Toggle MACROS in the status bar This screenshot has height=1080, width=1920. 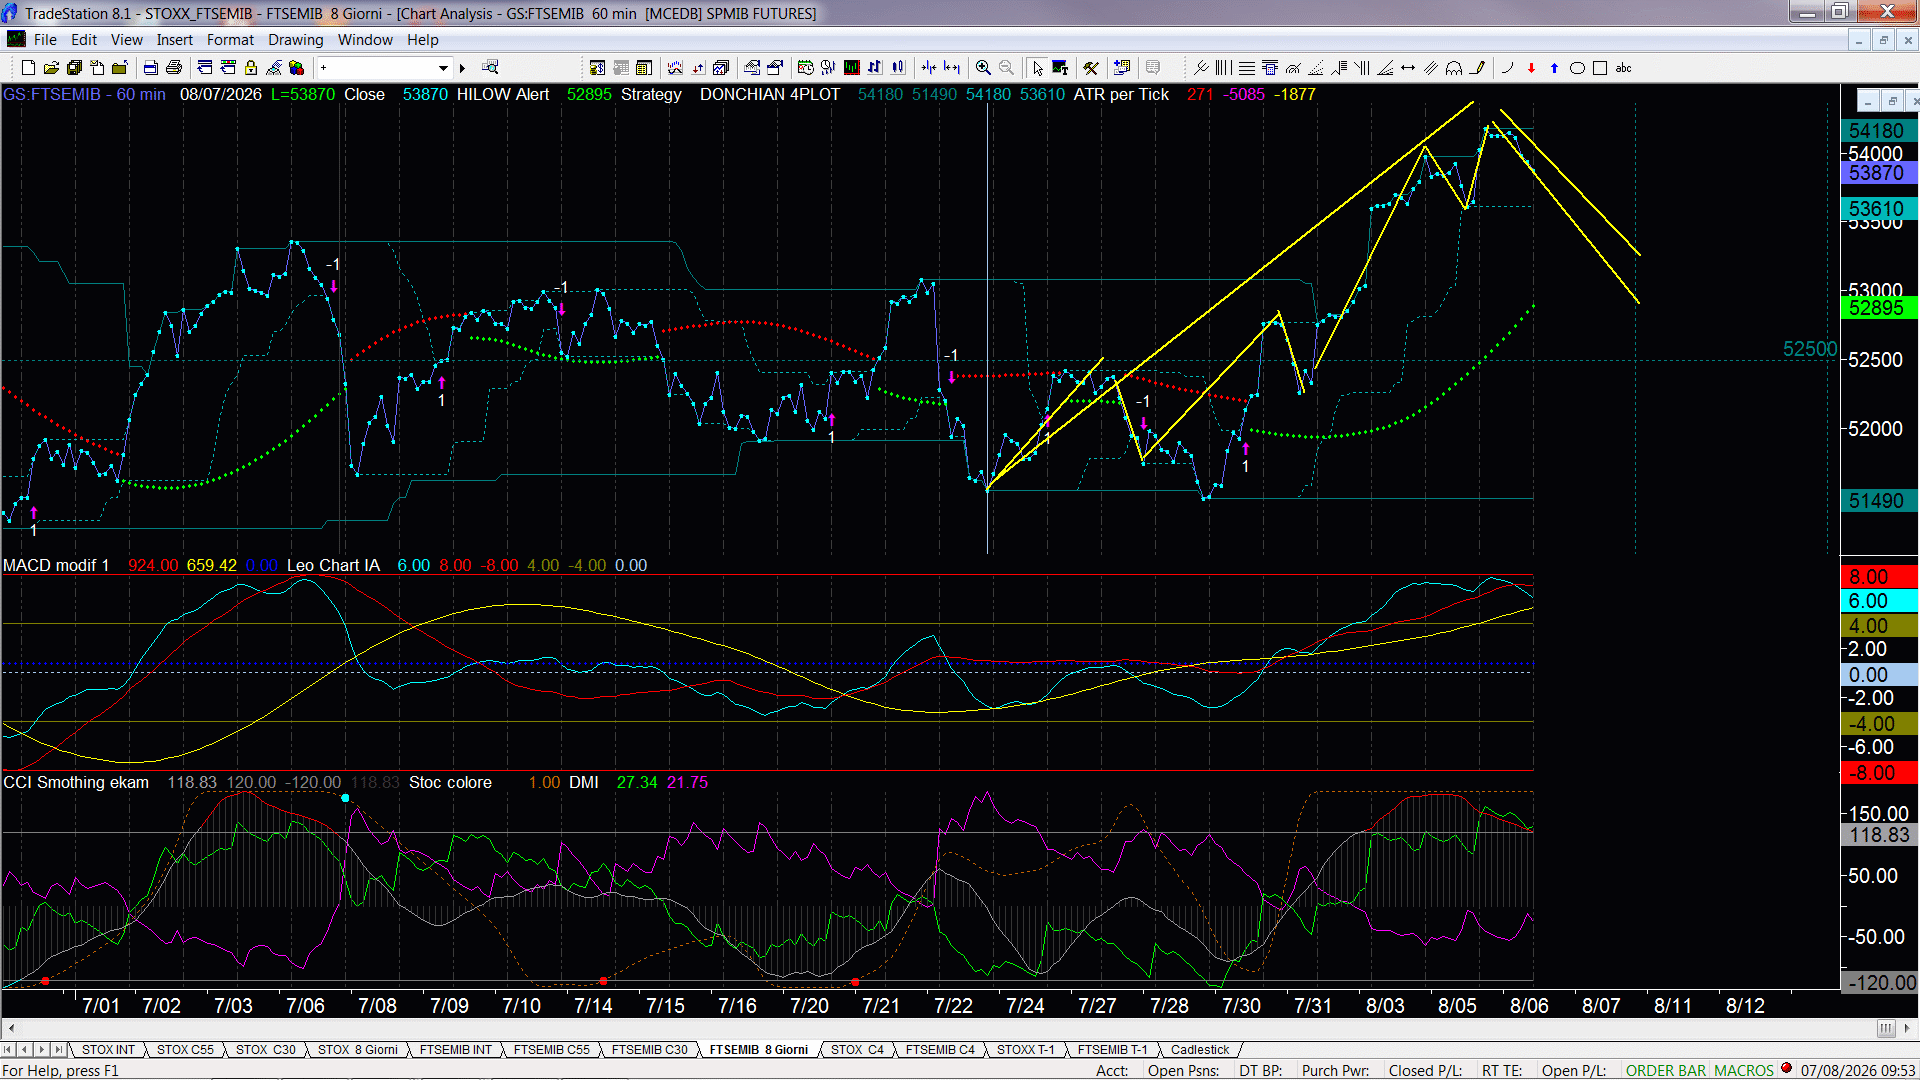pos(1743,1070)
